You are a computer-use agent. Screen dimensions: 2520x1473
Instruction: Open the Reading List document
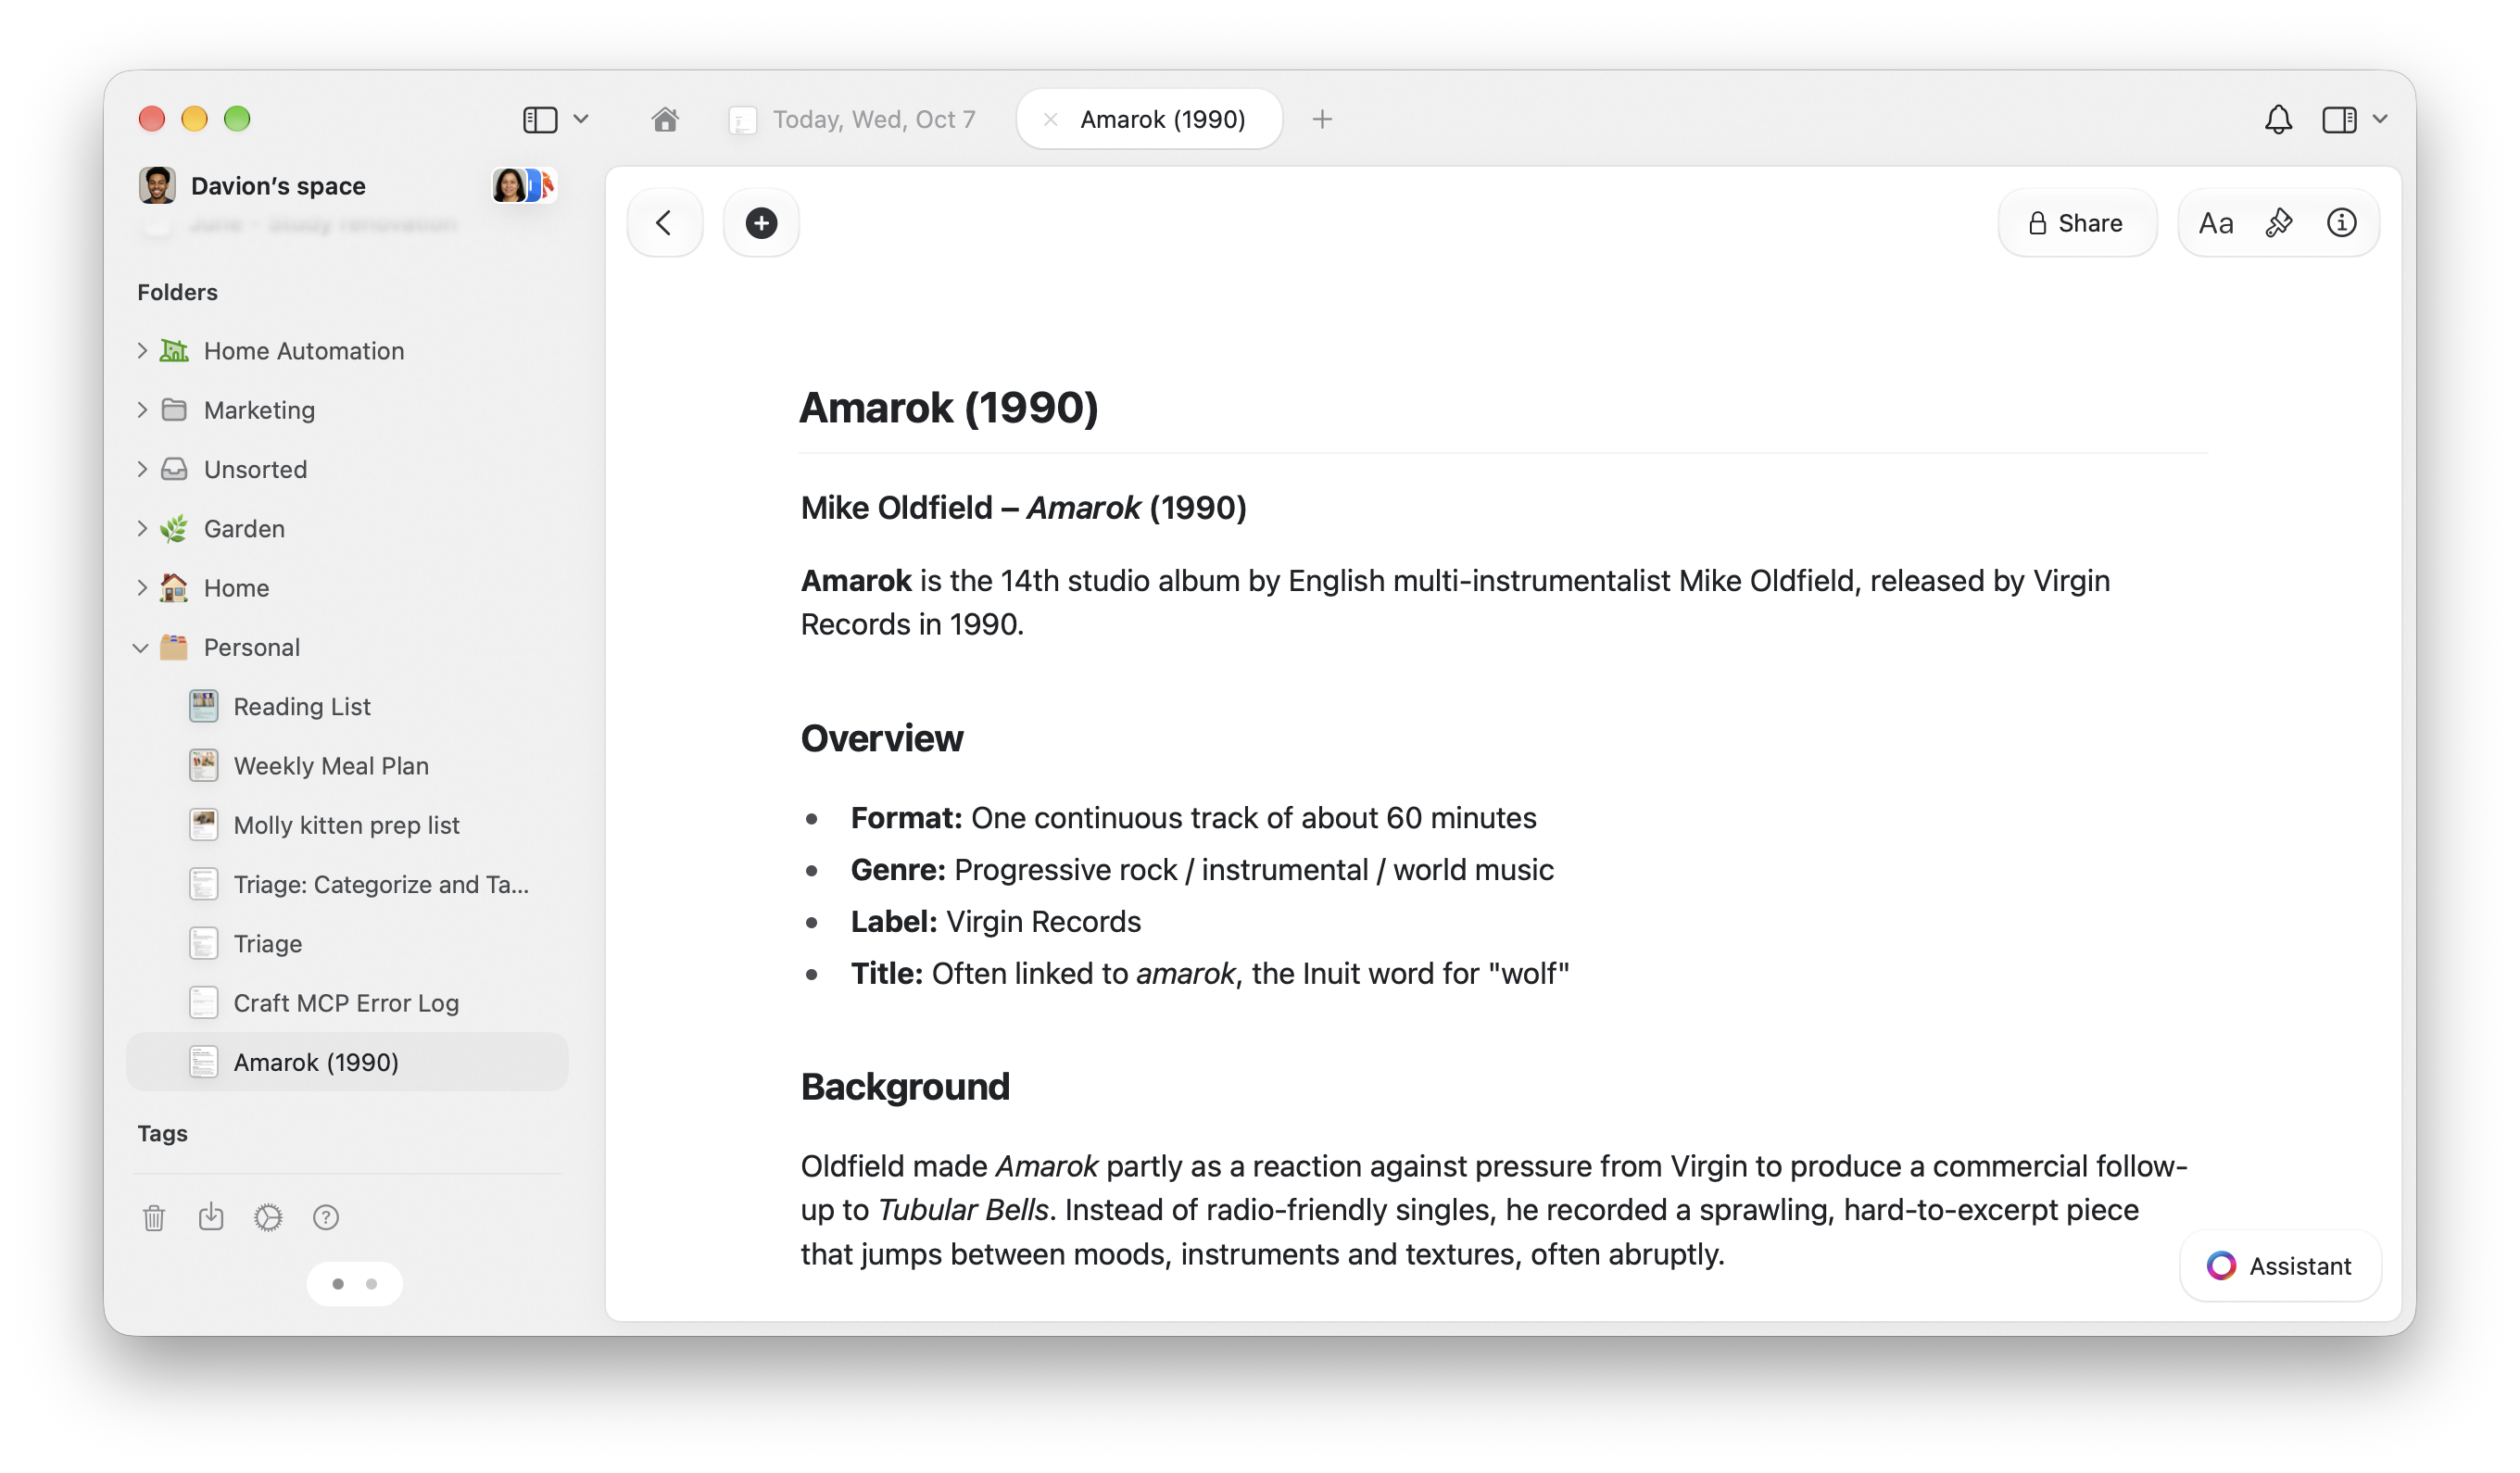(347, 706)
